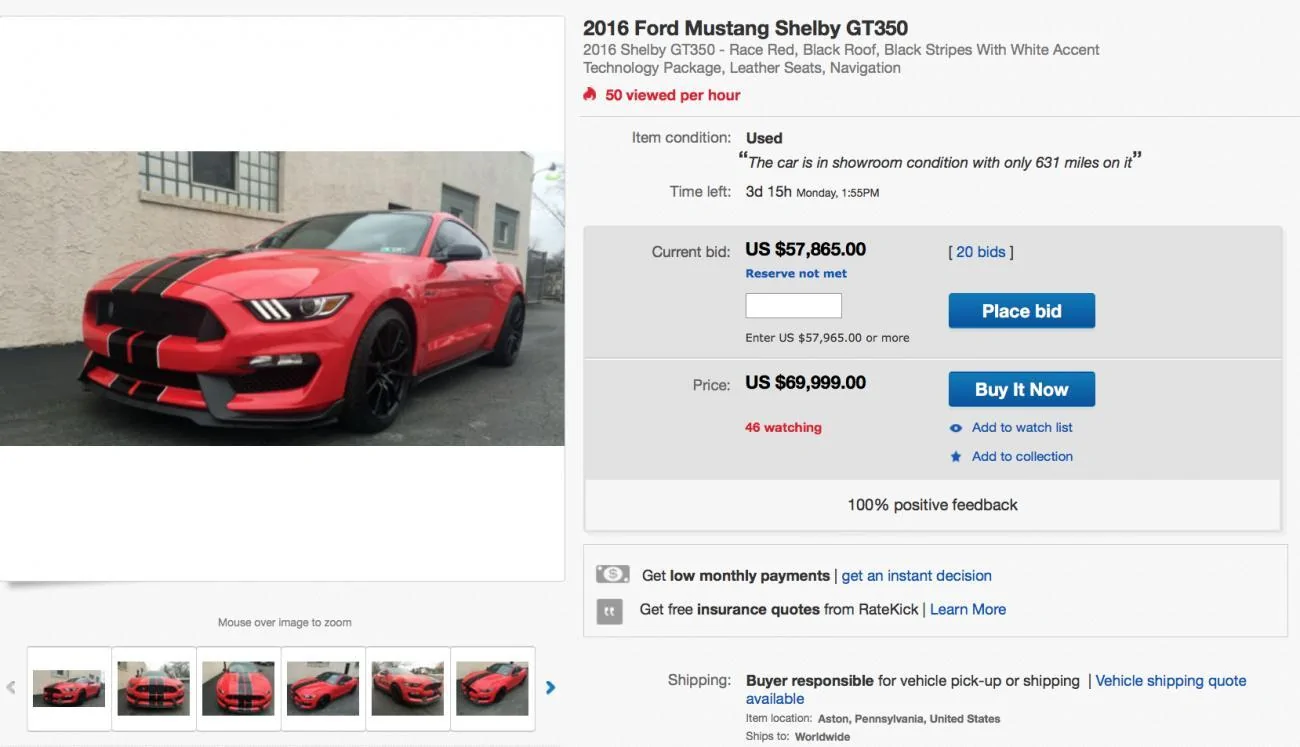
Task: Click the flame icon beside viewed per hour
Action: point(590,94)
